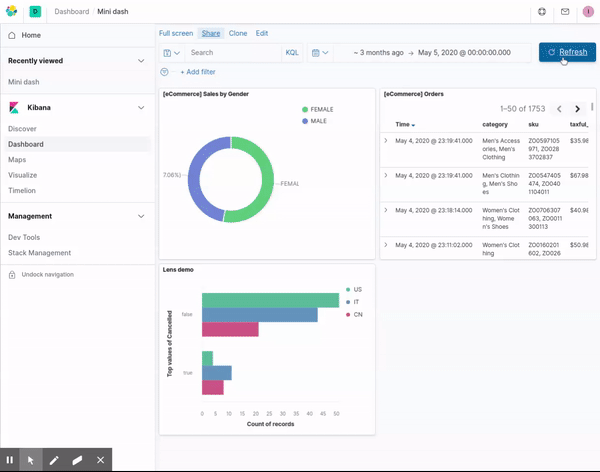Image resolution: width=600 pixels, height=472 pixels.
Task: Open Visualize in the sidebar
Action: point(23,175)
